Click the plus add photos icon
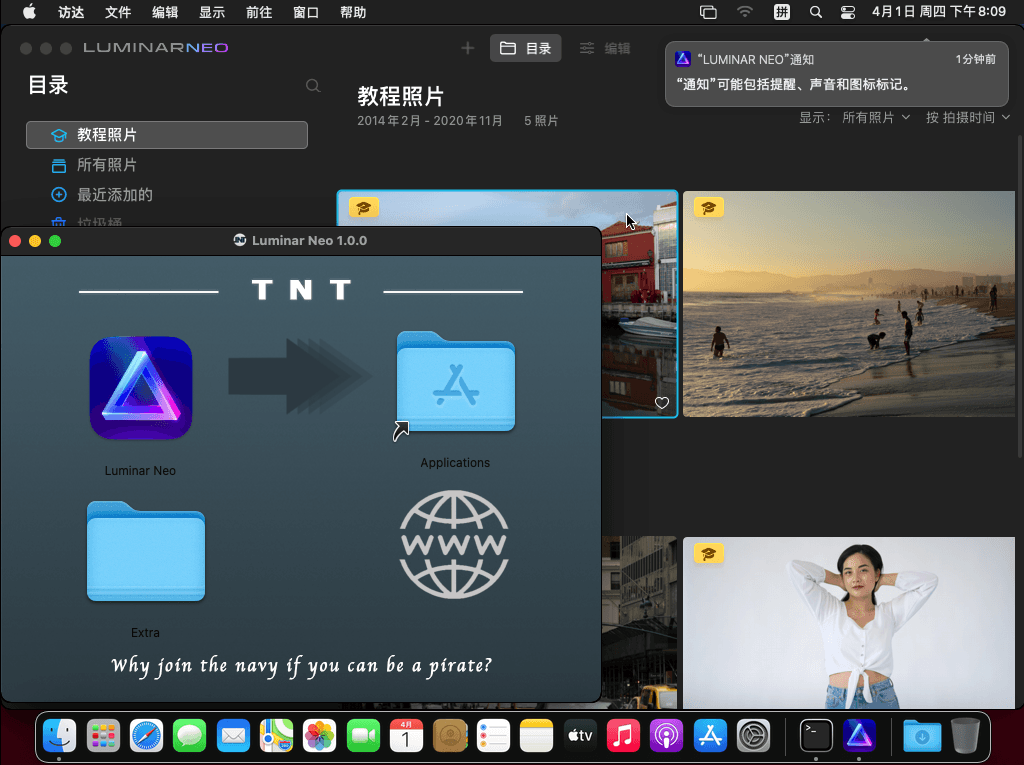The width and height of the screenshot is (1024, 765). [x=468, y=48]
